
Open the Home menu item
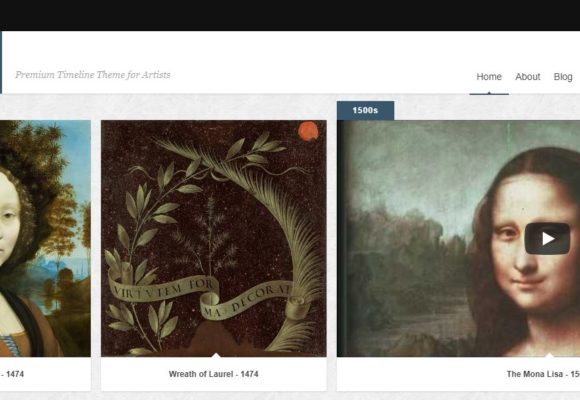point(489,77)
